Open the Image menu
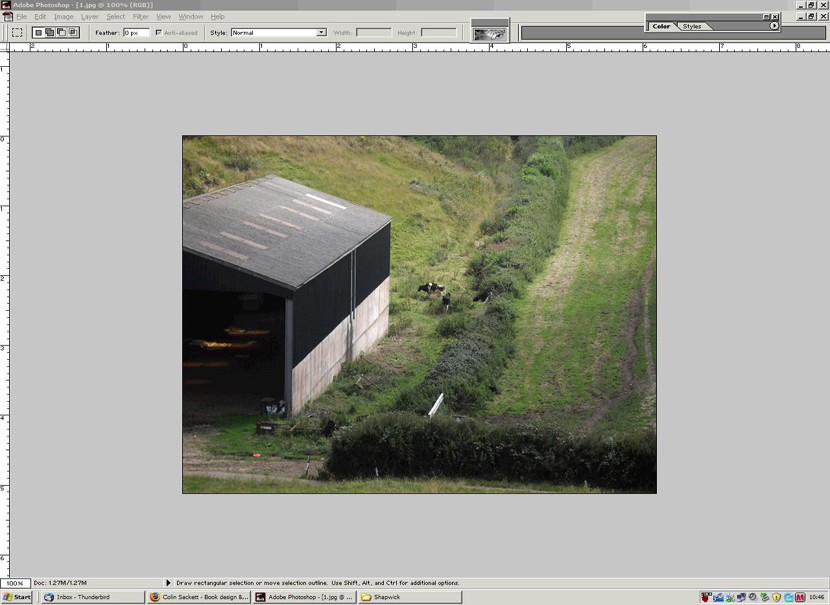This screenshot has width=830, height=605. point(64,17)
